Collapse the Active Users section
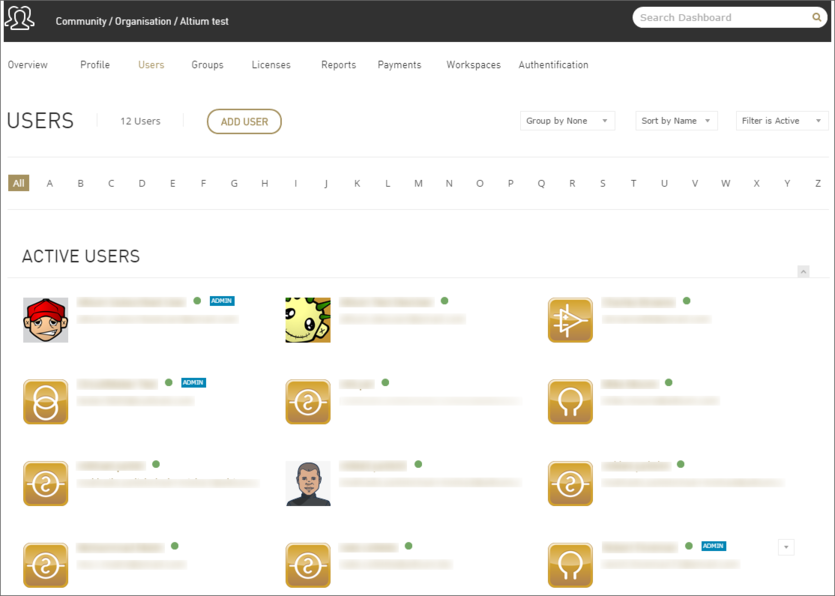Image resolution: width=835 pixels, height=596 pixels. click(x=803, y=272)
